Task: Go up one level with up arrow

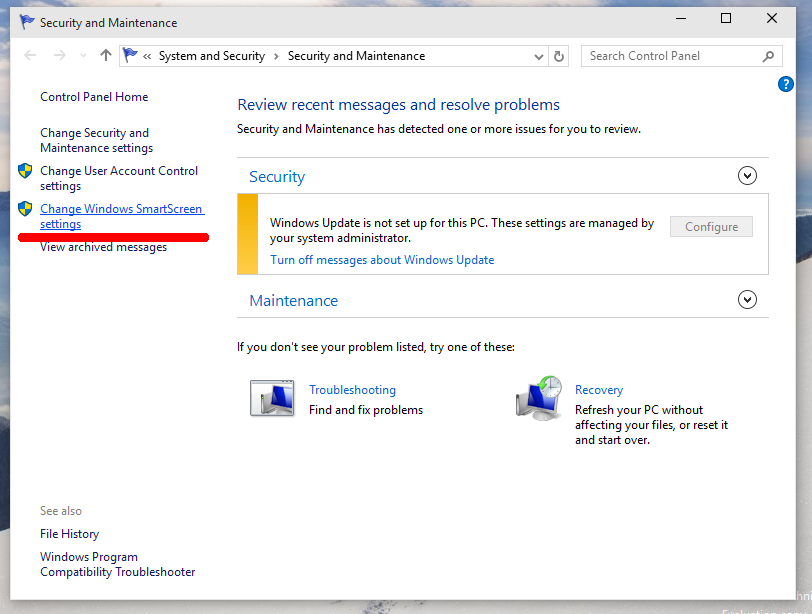Action: [x=106, y=55]
